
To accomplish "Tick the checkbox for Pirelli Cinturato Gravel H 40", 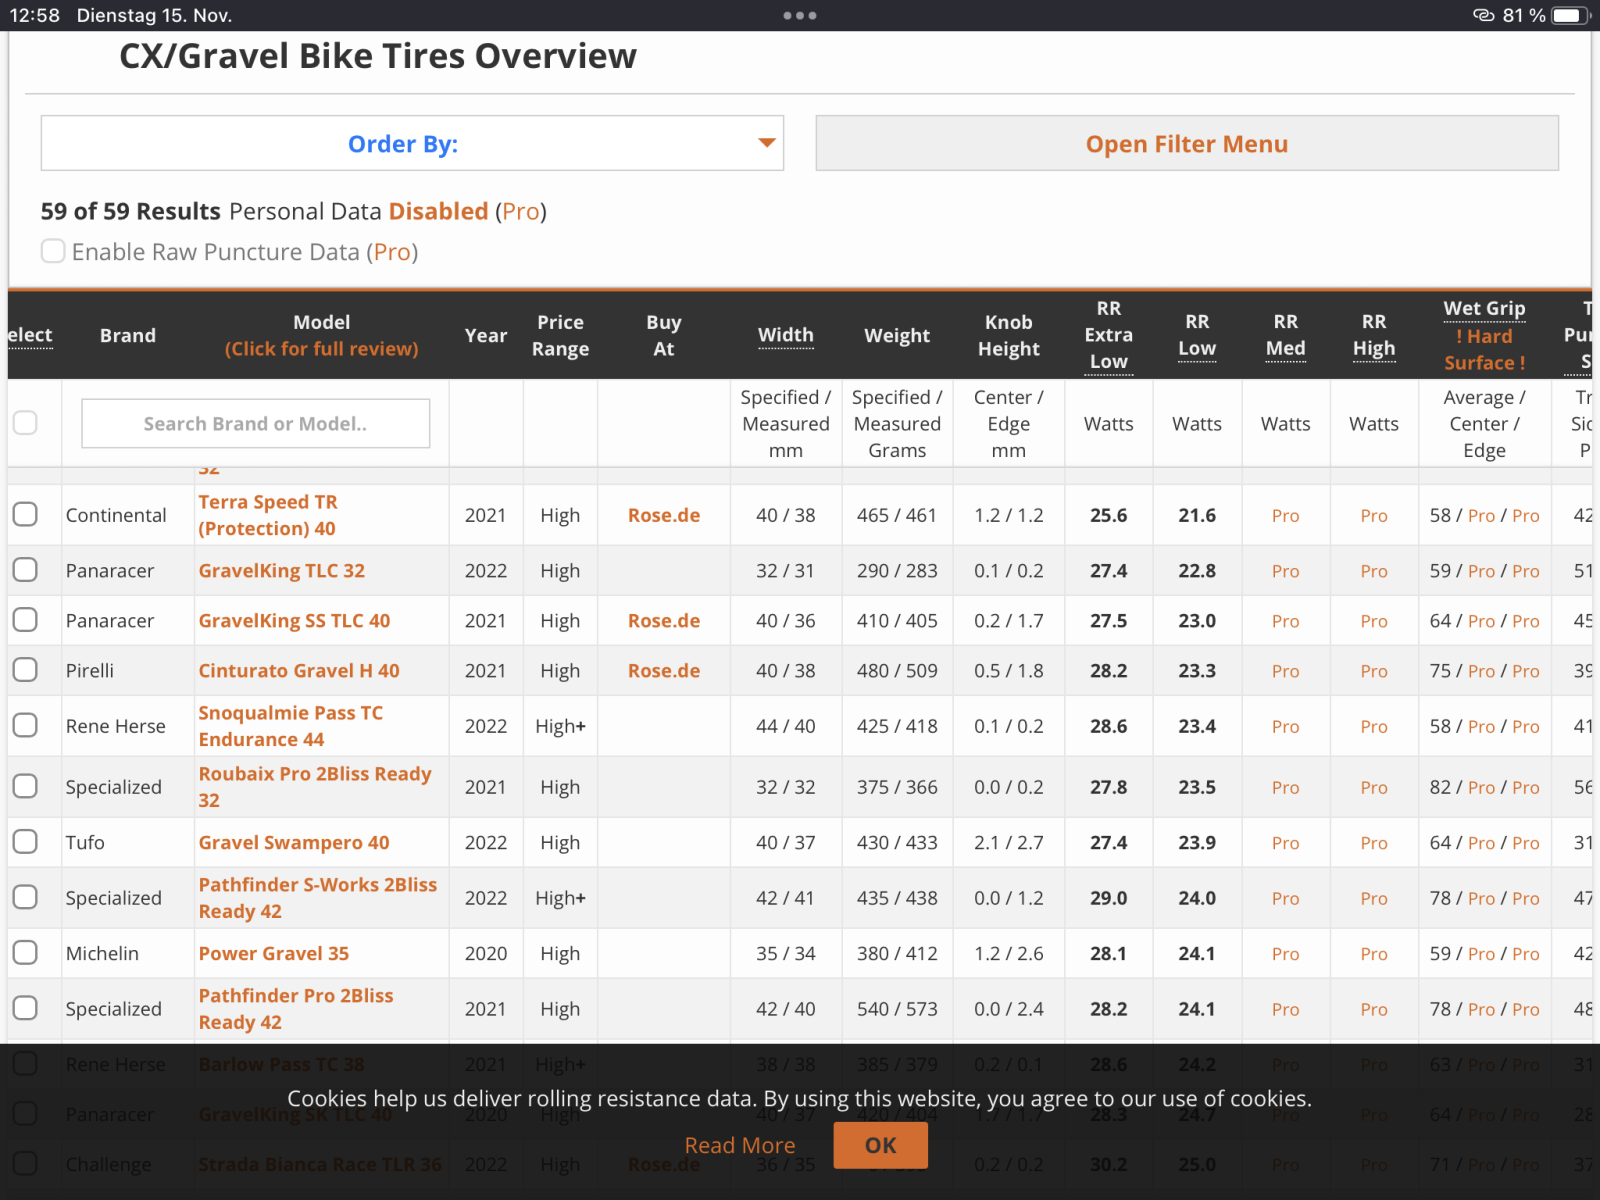I will pyautogui.click(x=25, y=670).
